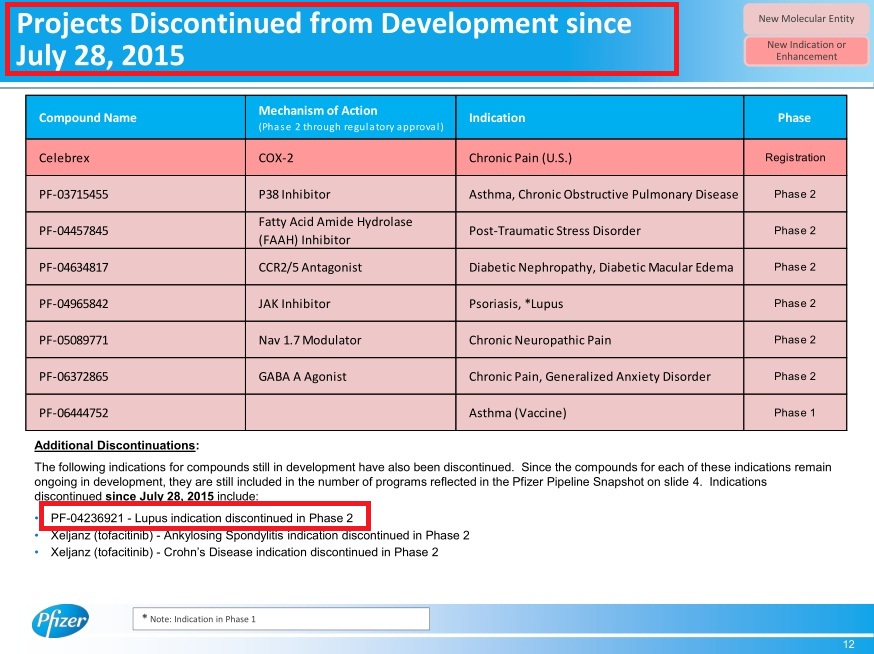The image size is (874, 654).
Task: Select compound cell 'PF-05089771'
Action: click(x=135, y=340)
